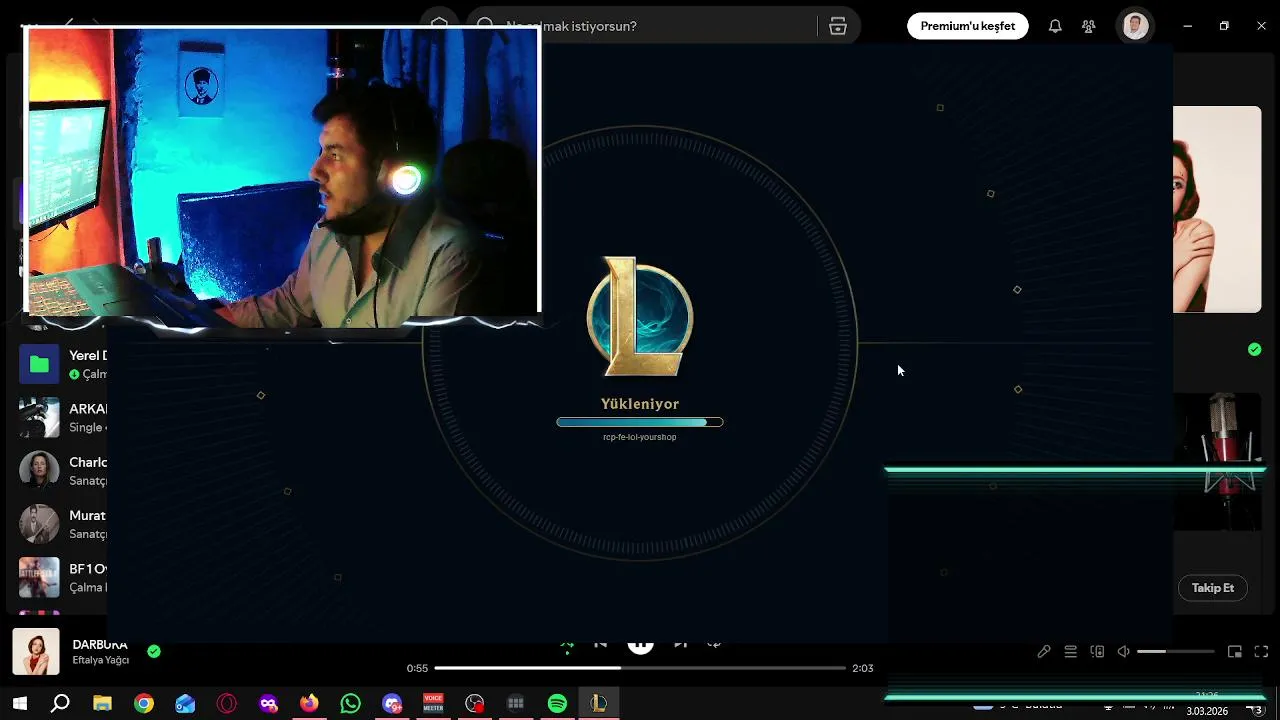Switch to Spotify from taskbar

click(x=557, y=704)
